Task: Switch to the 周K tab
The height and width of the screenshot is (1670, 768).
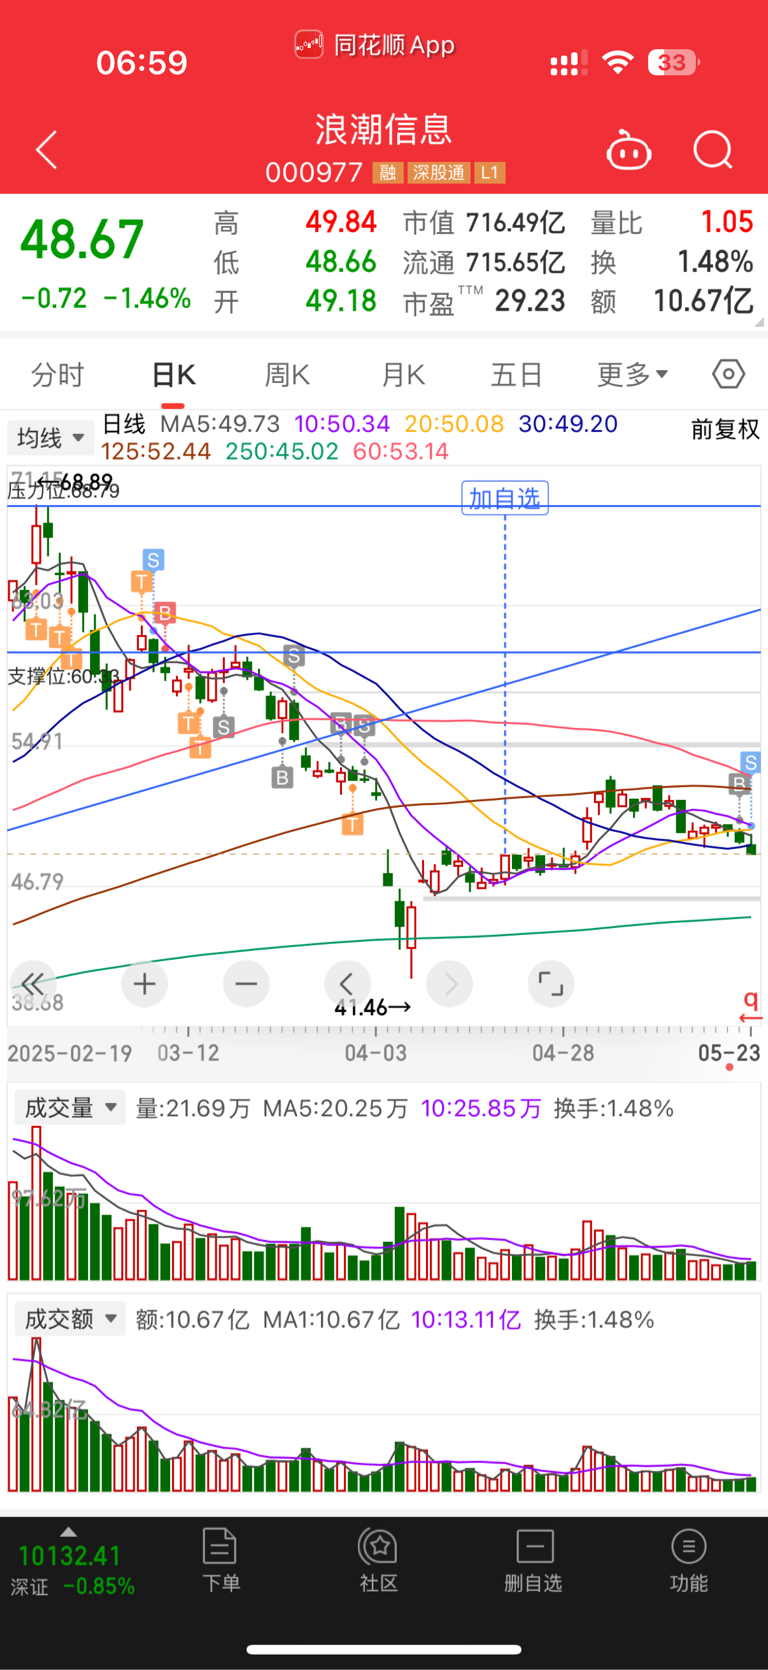Action: tap(287, 375)
